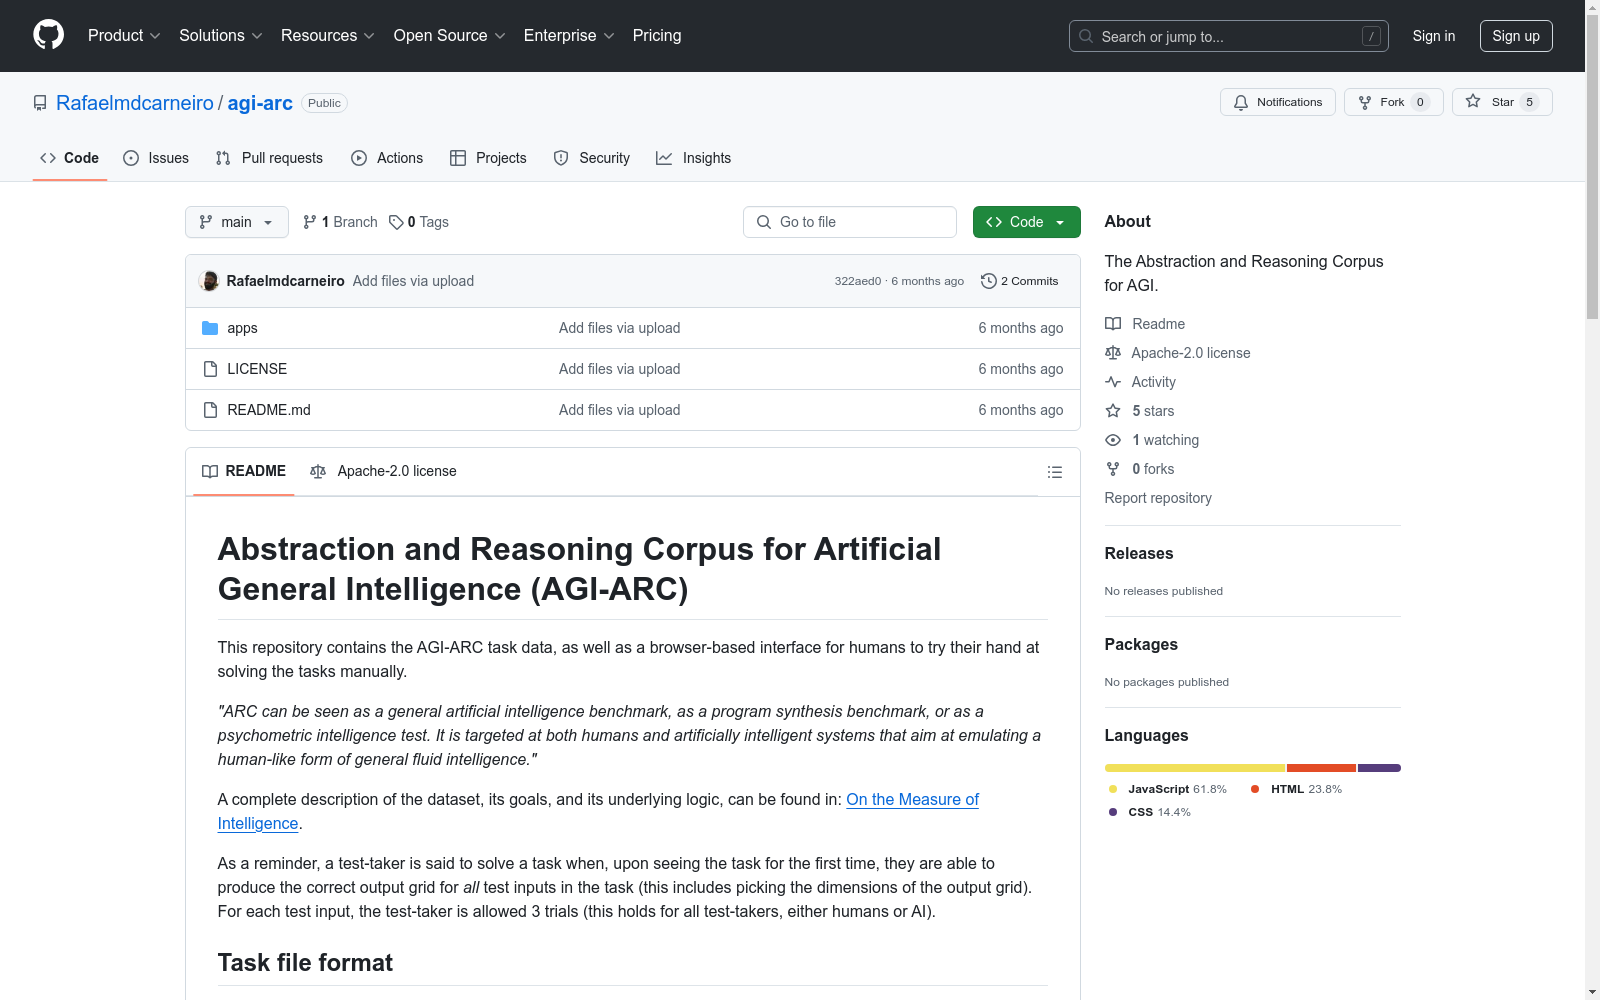The width and height of the screenshot is (1600, 1000).
Task: Click the LICENSE file icon
Action: 210,369
